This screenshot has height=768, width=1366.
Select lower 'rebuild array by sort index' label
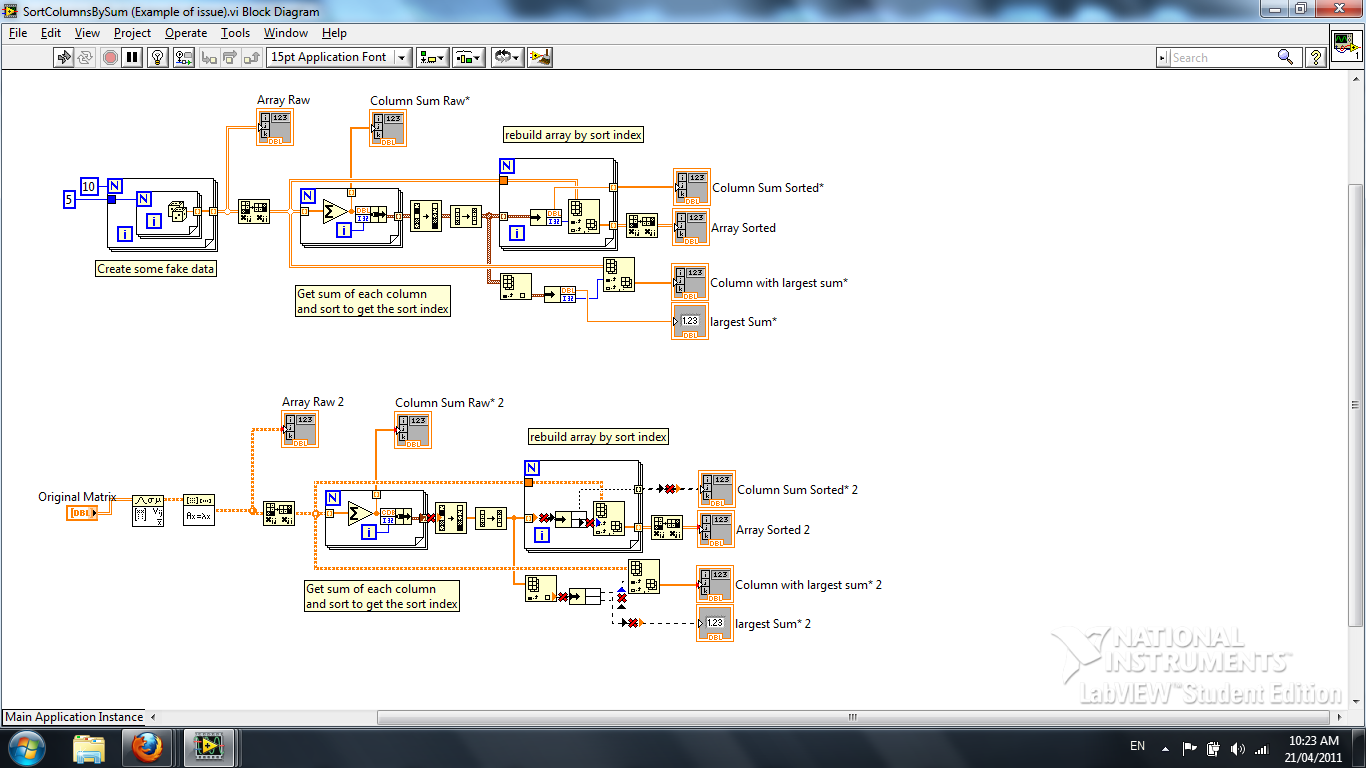[598, 437]
